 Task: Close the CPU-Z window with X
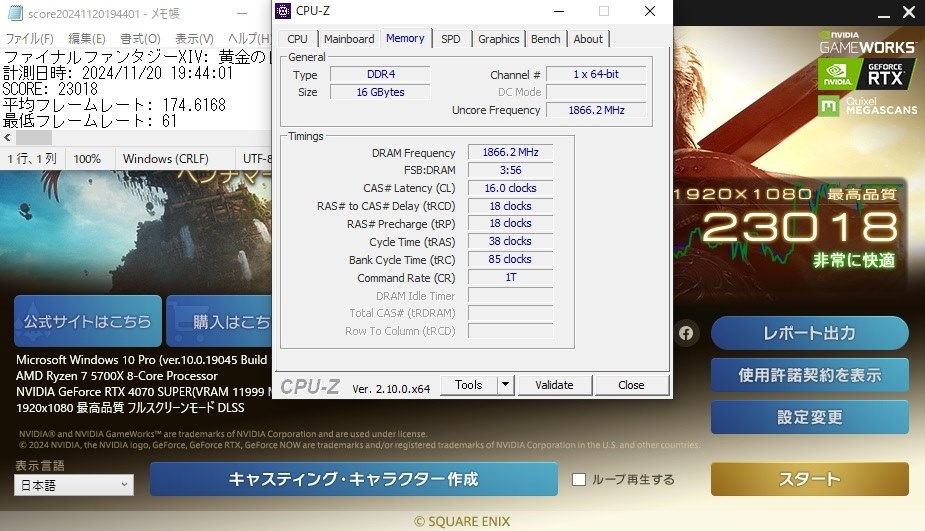[650, 11]
